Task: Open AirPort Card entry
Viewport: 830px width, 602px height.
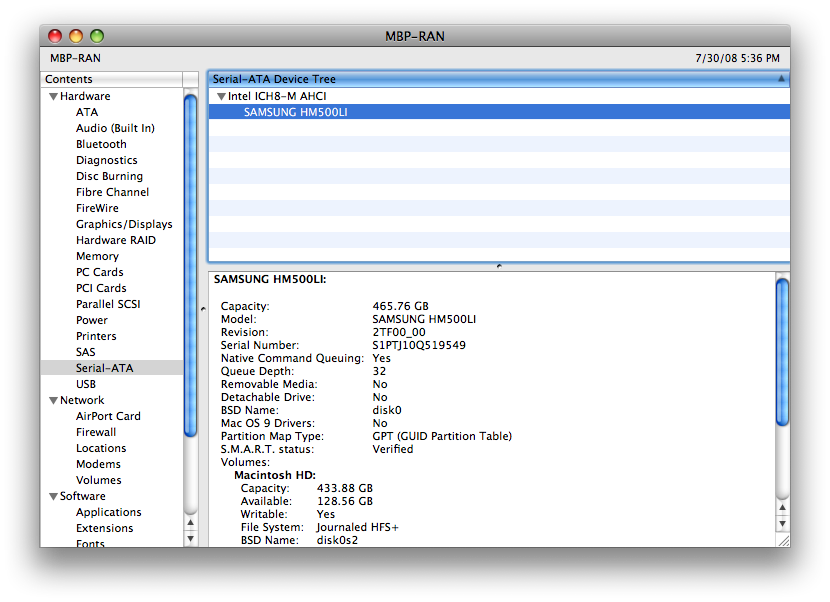Action: 108,416
